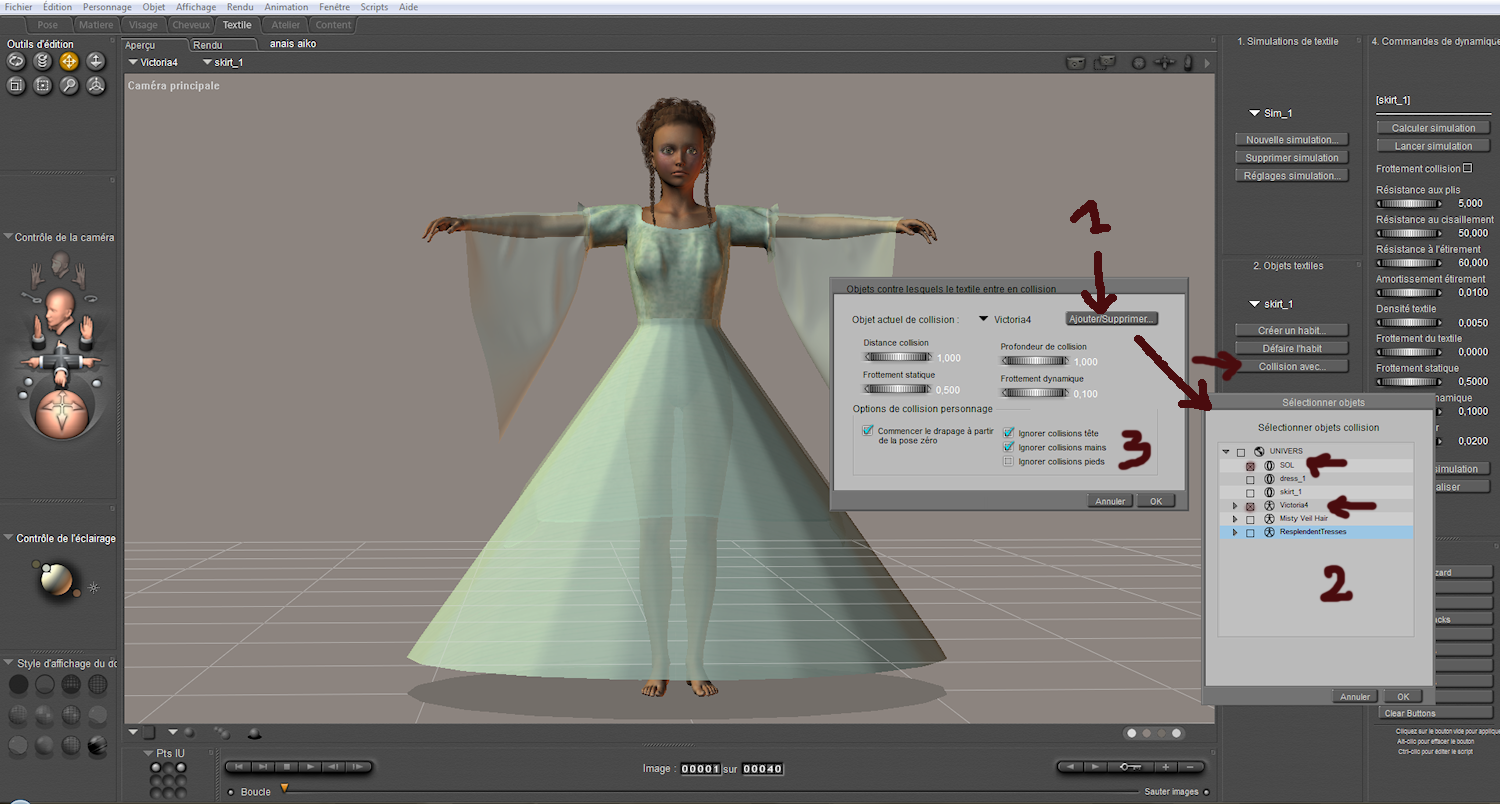Toggle the 'Frottement collision' checkbox
This screenshot has height=804, width=1500.
click(1468, 168)
